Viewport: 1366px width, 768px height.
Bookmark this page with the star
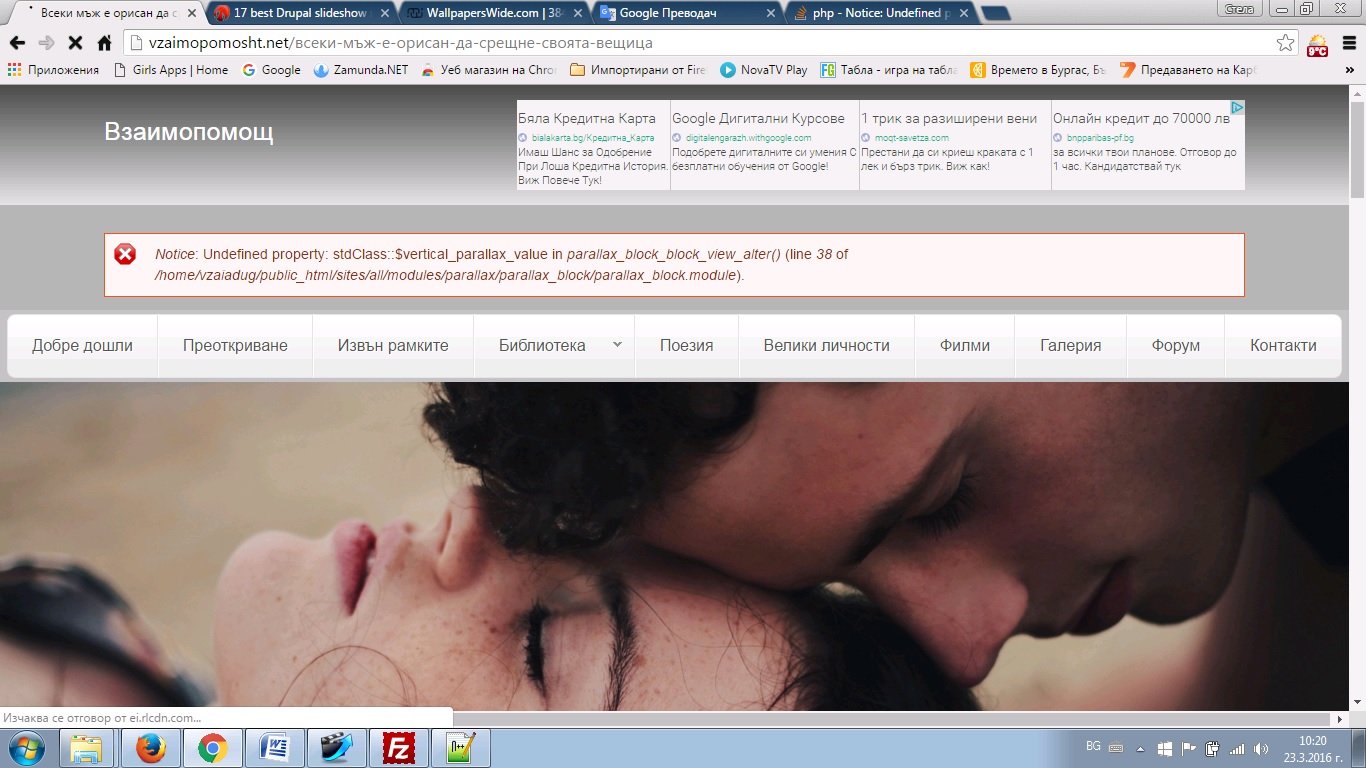pos(1286,43)
